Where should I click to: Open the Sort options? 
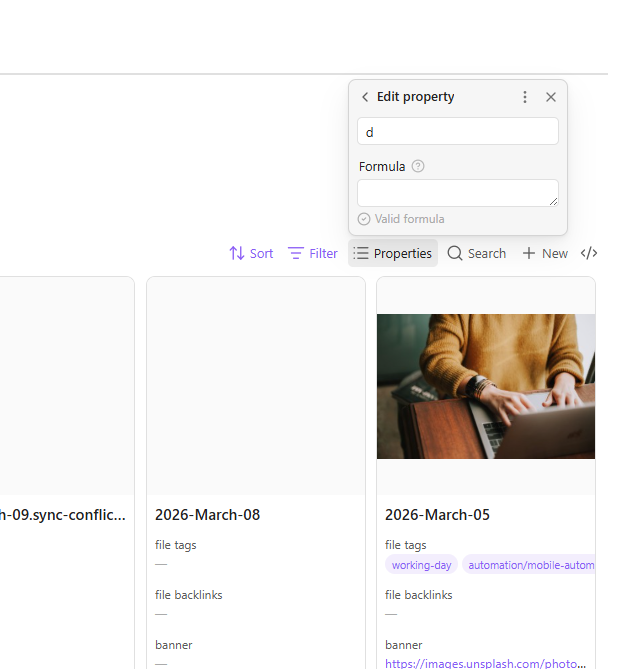tap(251, 253)
